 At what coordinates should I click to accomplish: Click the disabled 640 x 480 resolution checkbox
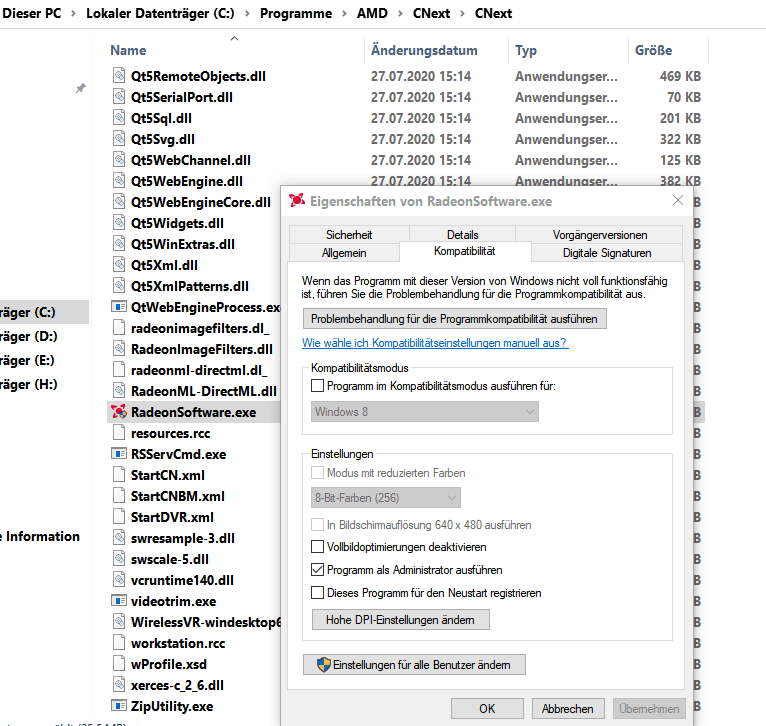tap(318, 525)
